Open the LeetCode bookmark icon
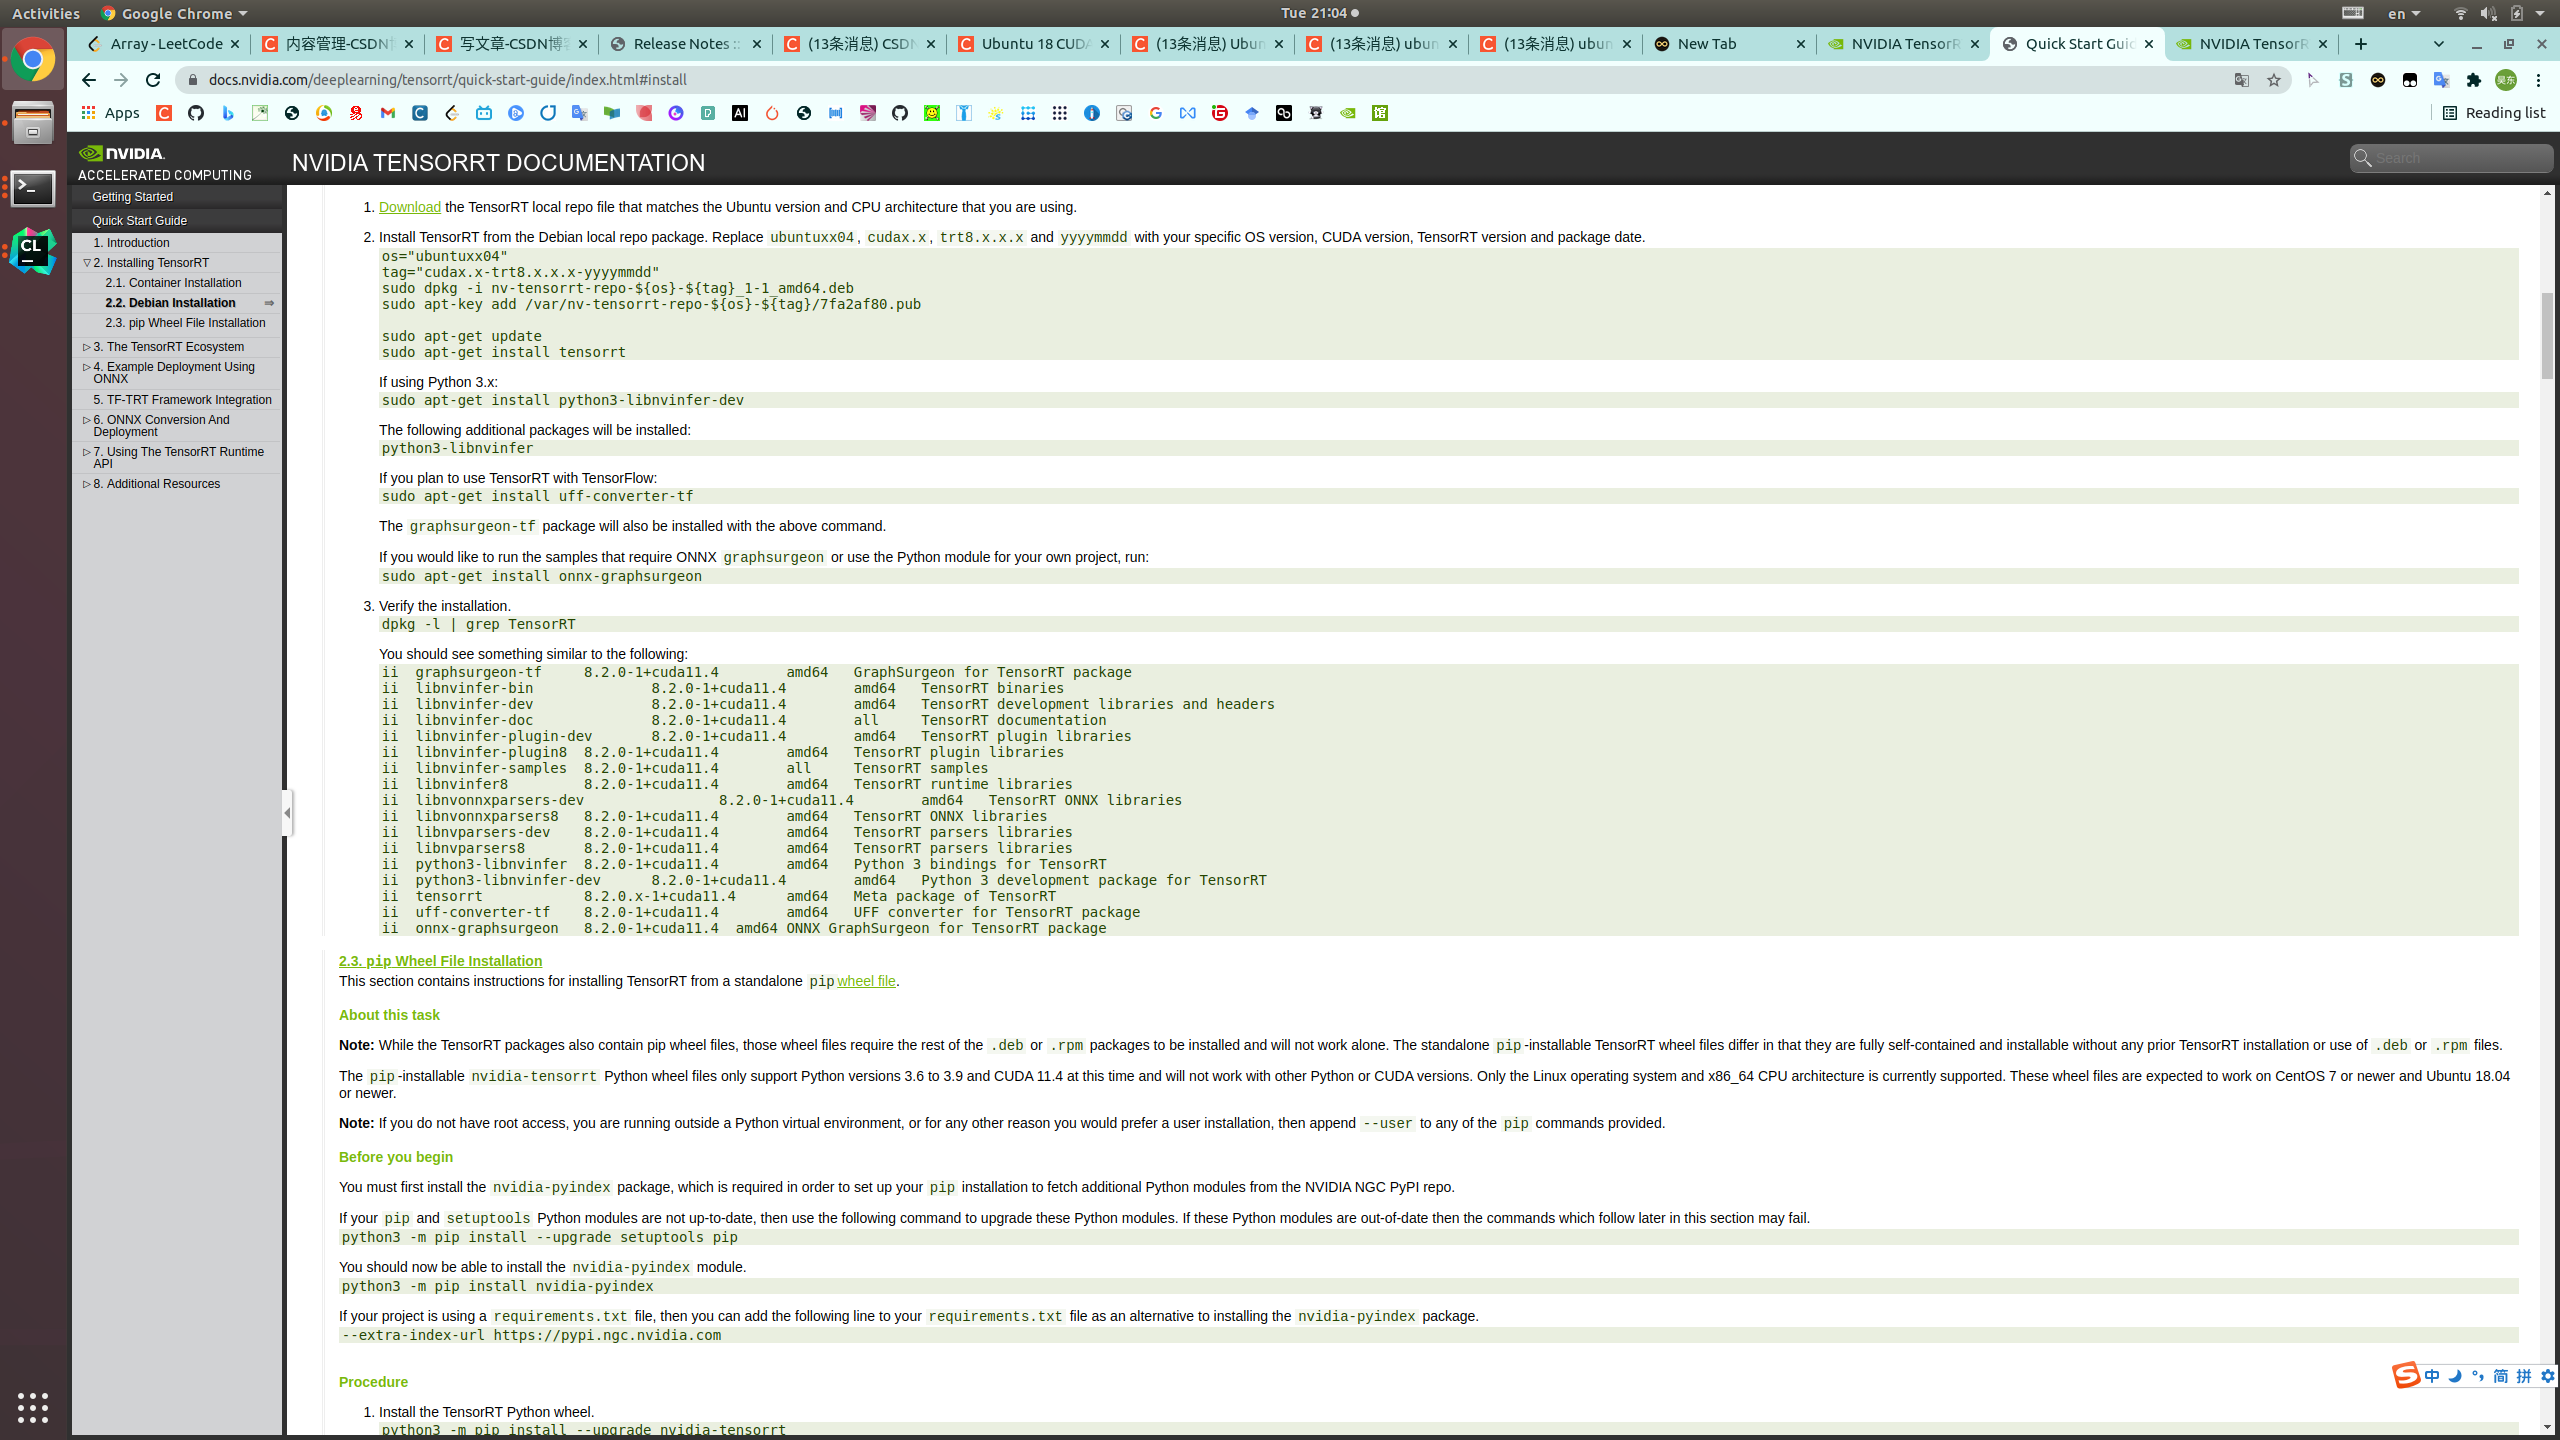Viewport: 2560px width, 1440px height. pos(452,113)
